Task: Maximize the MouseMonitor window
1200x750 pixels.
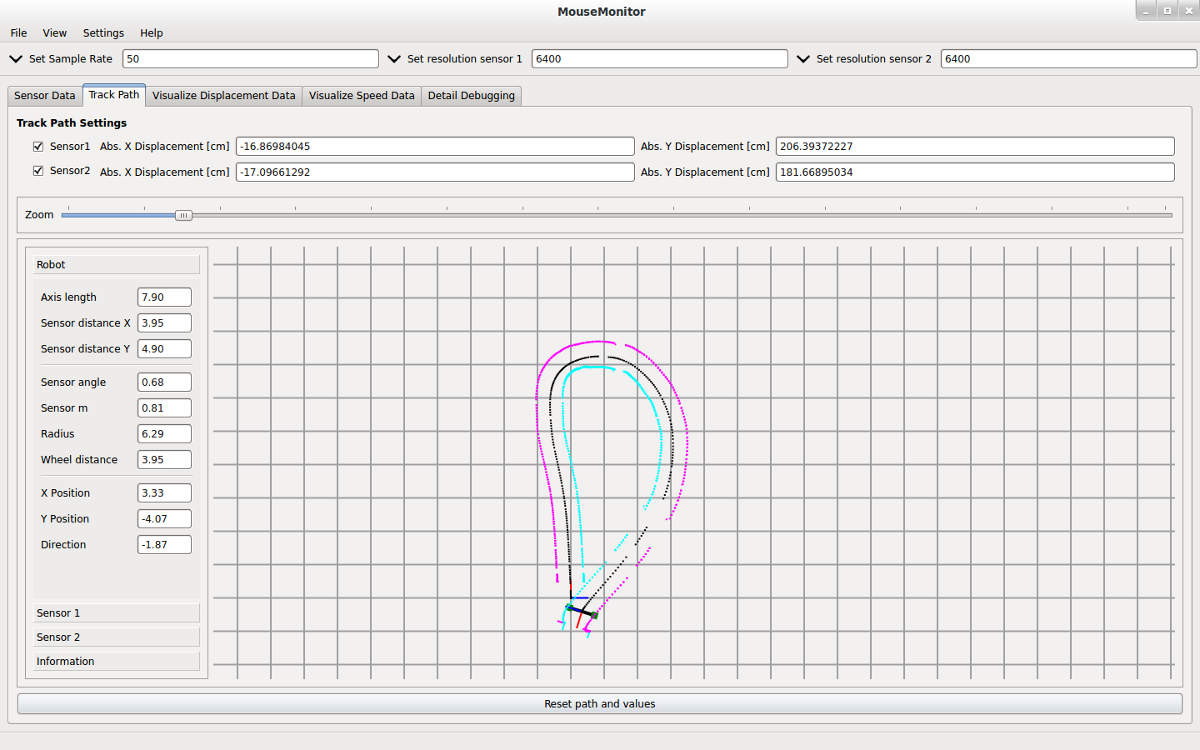Action: click(x=1166, y=10)
